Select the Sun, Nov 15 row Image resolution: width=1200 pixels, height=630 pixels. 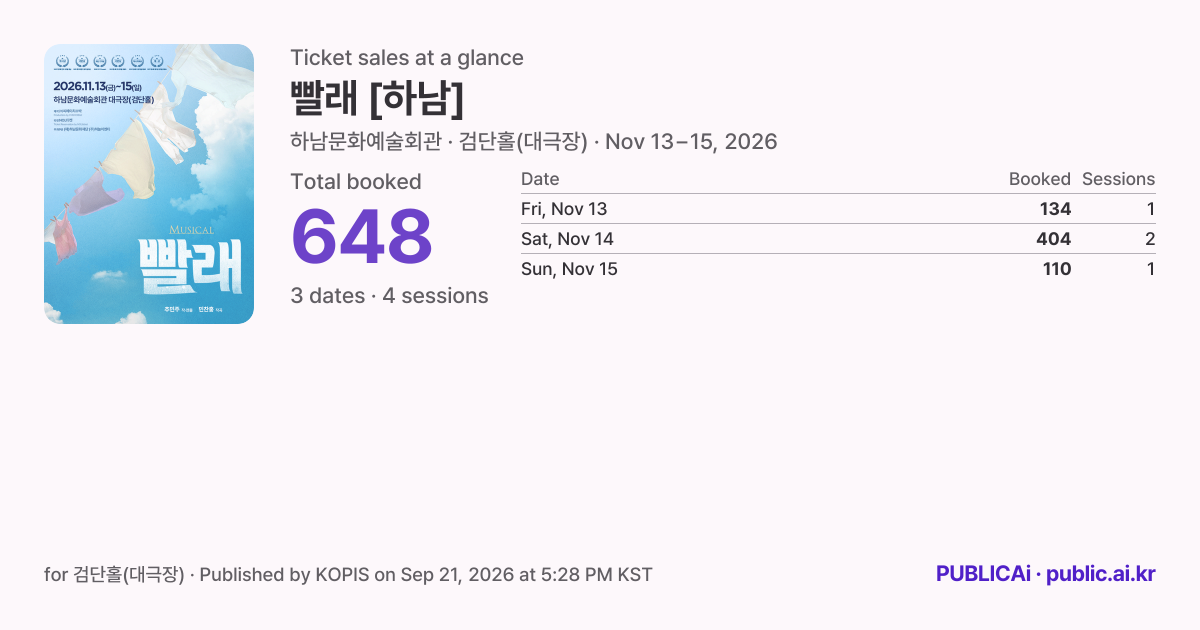tap(838, 269)
